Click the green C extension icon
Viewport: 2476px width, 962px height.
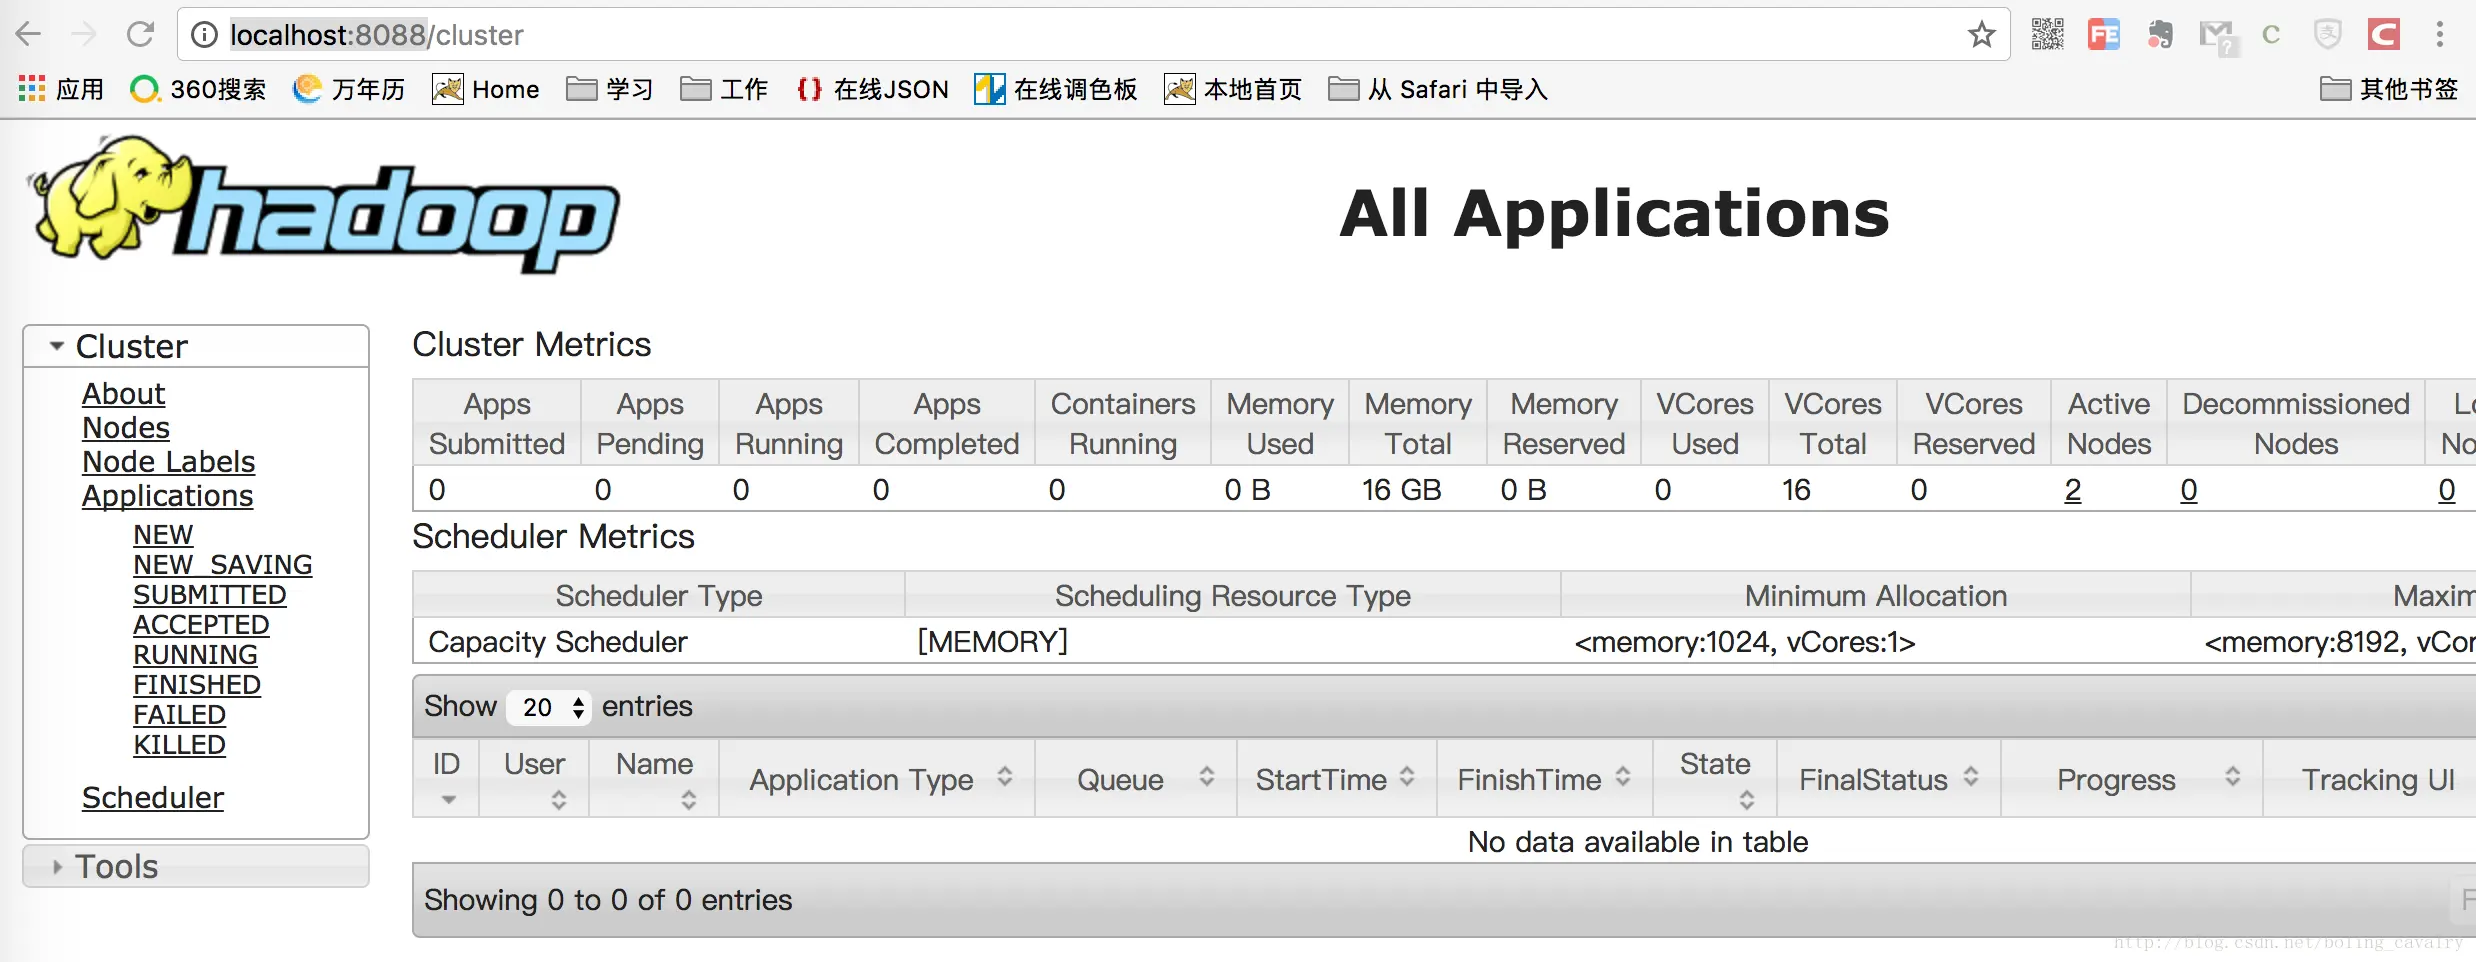click(2271, 35)
